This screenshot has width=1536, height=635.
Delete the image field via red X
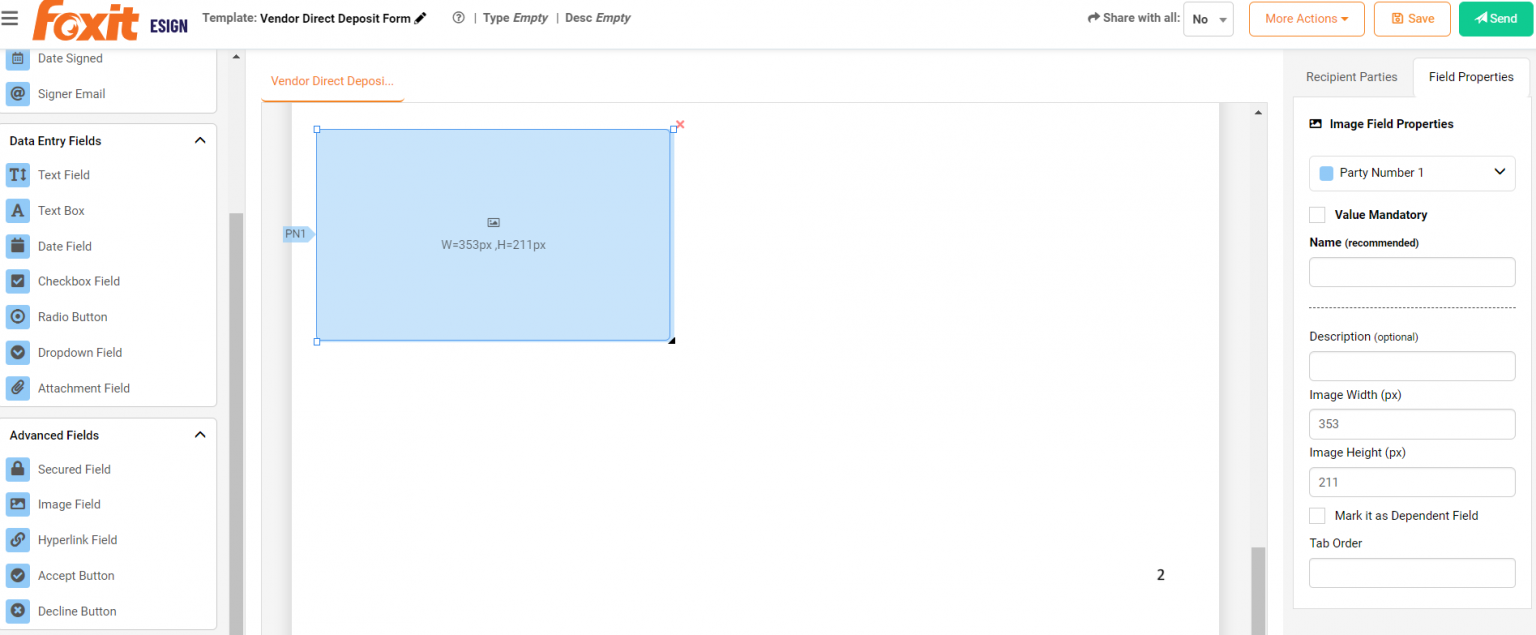(x=679, y=124)
